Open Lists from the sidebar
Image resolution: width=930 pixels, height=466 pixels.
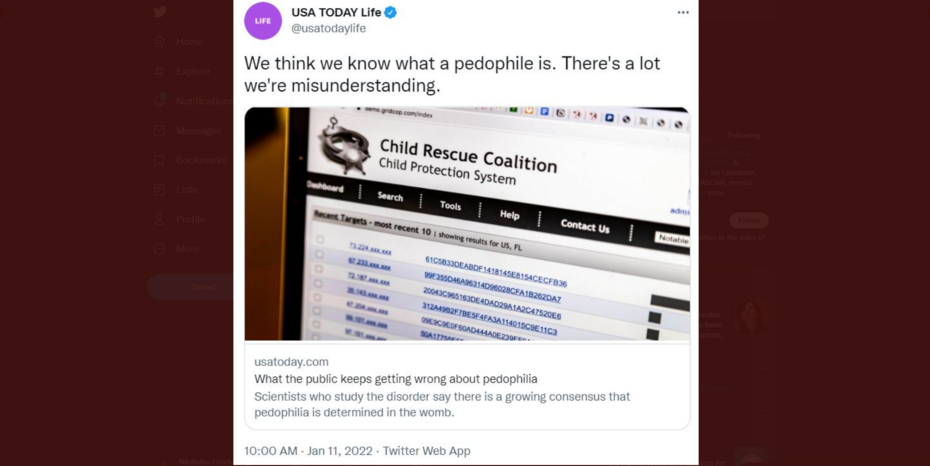pos(187,189)
